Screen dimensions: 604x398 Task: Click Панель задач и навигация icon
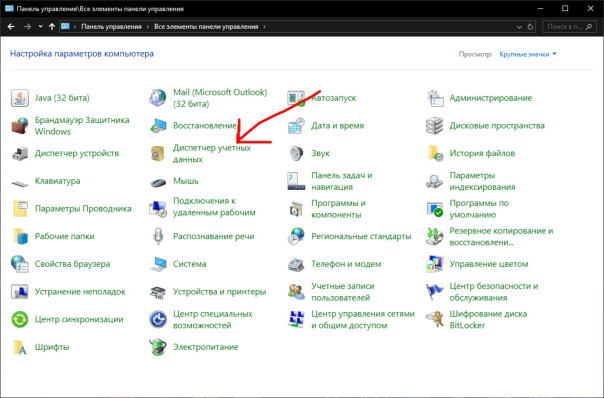tap(296, 181)
